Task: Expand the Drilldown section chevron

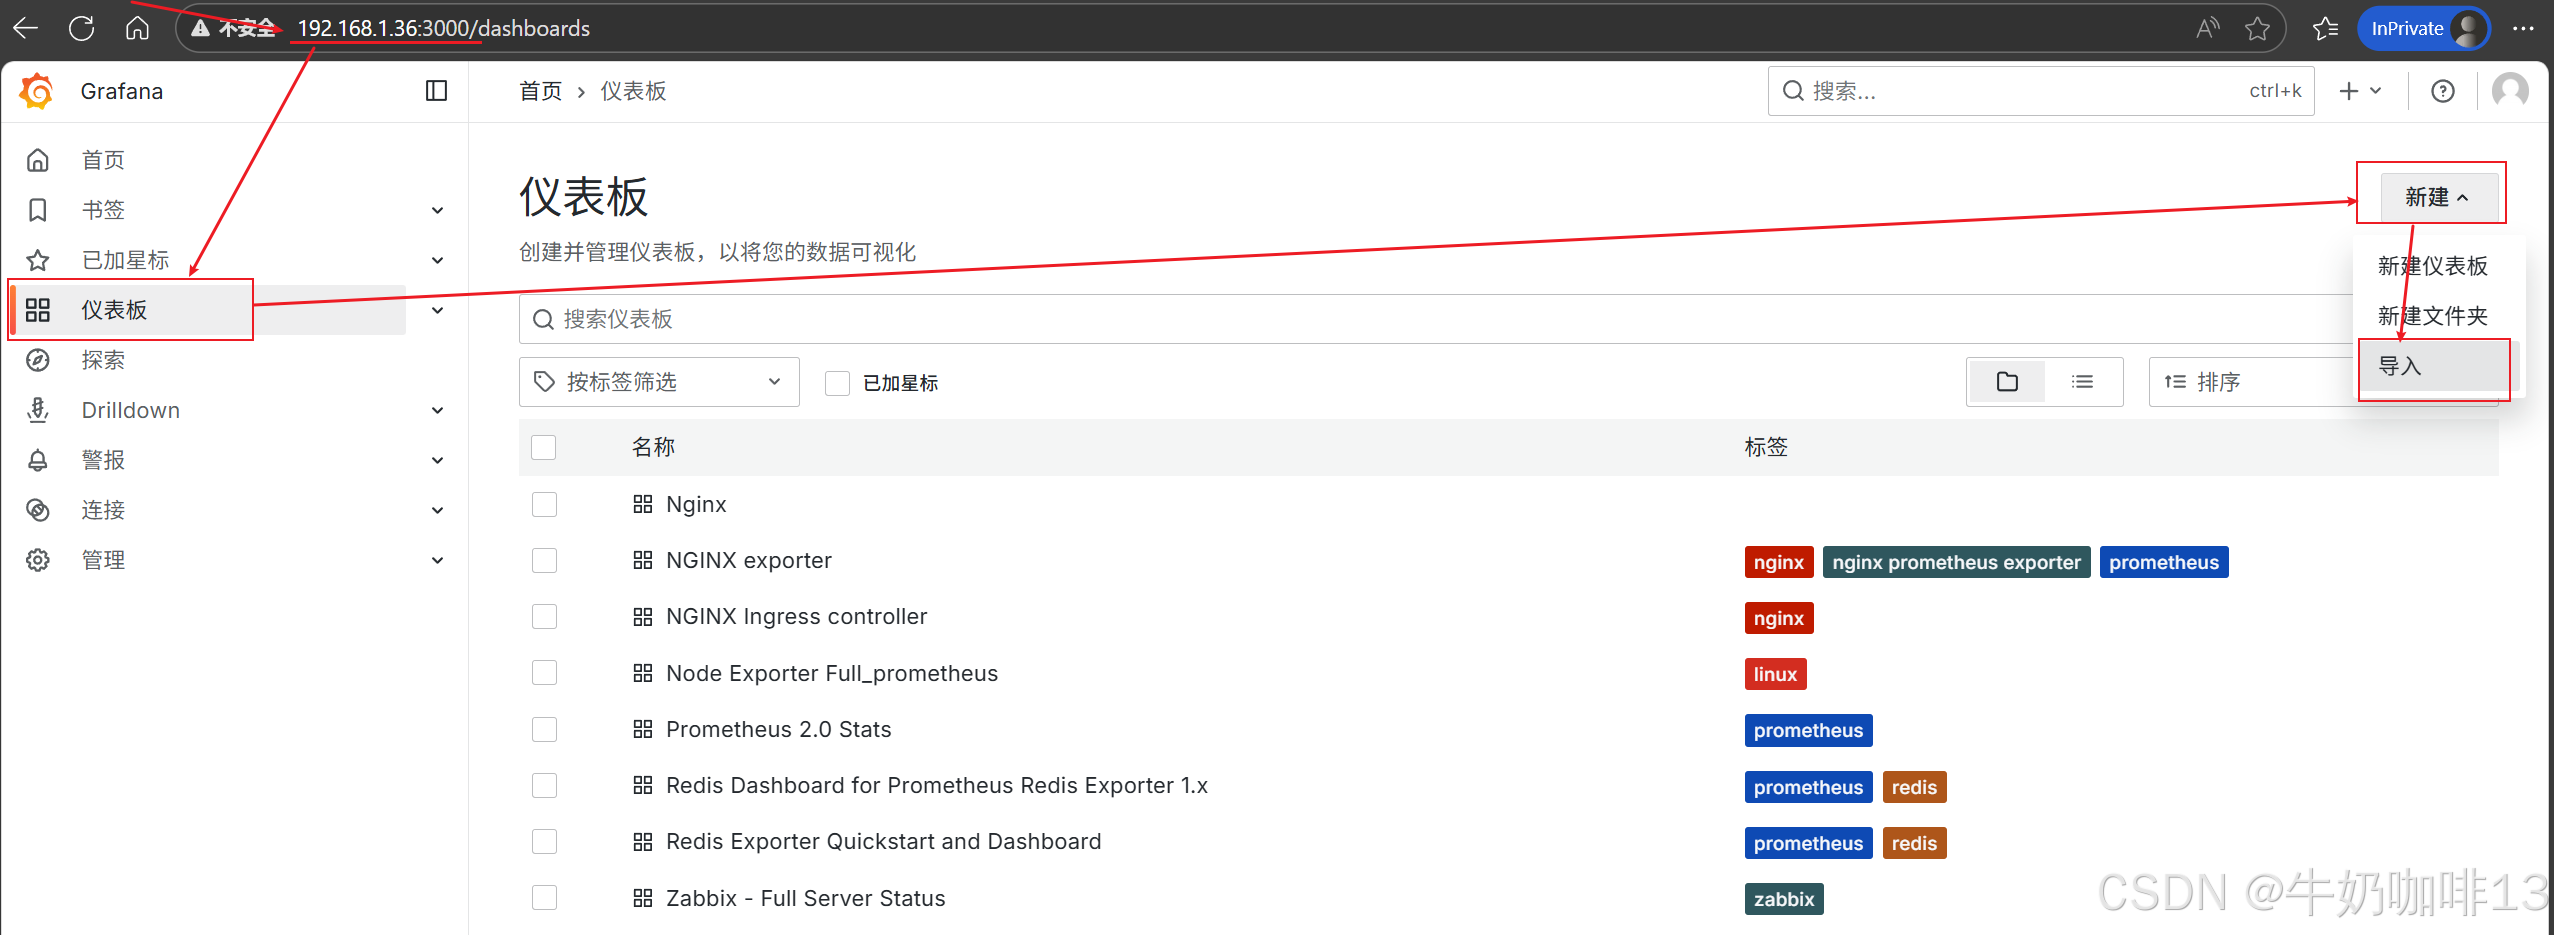Action: (x=437, y=410)
